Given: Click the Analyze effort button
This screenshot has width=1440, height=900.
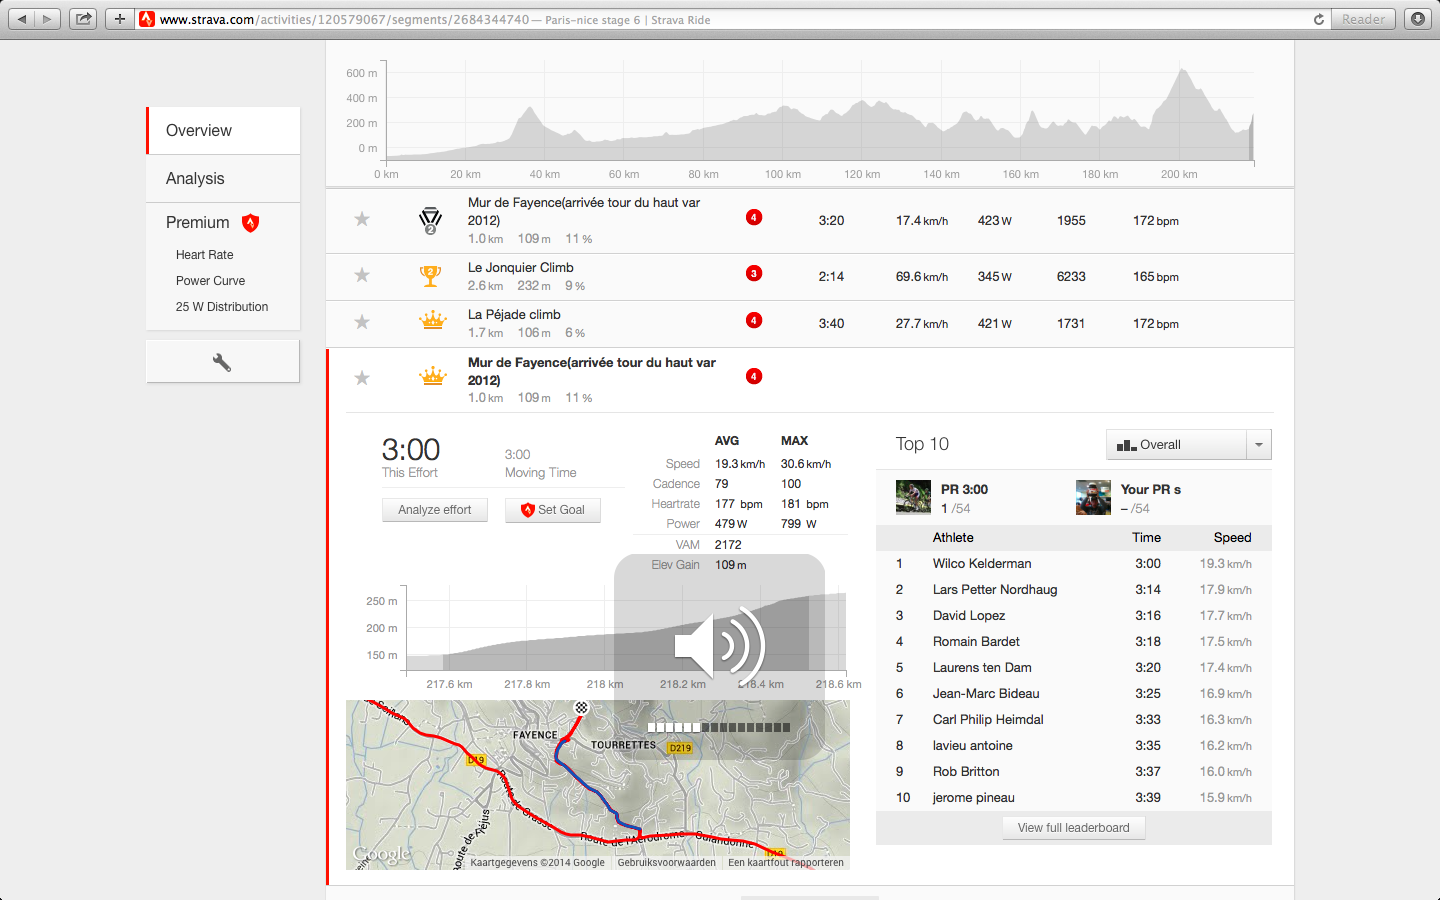Looking at the screenshot, I should [434, 510].
